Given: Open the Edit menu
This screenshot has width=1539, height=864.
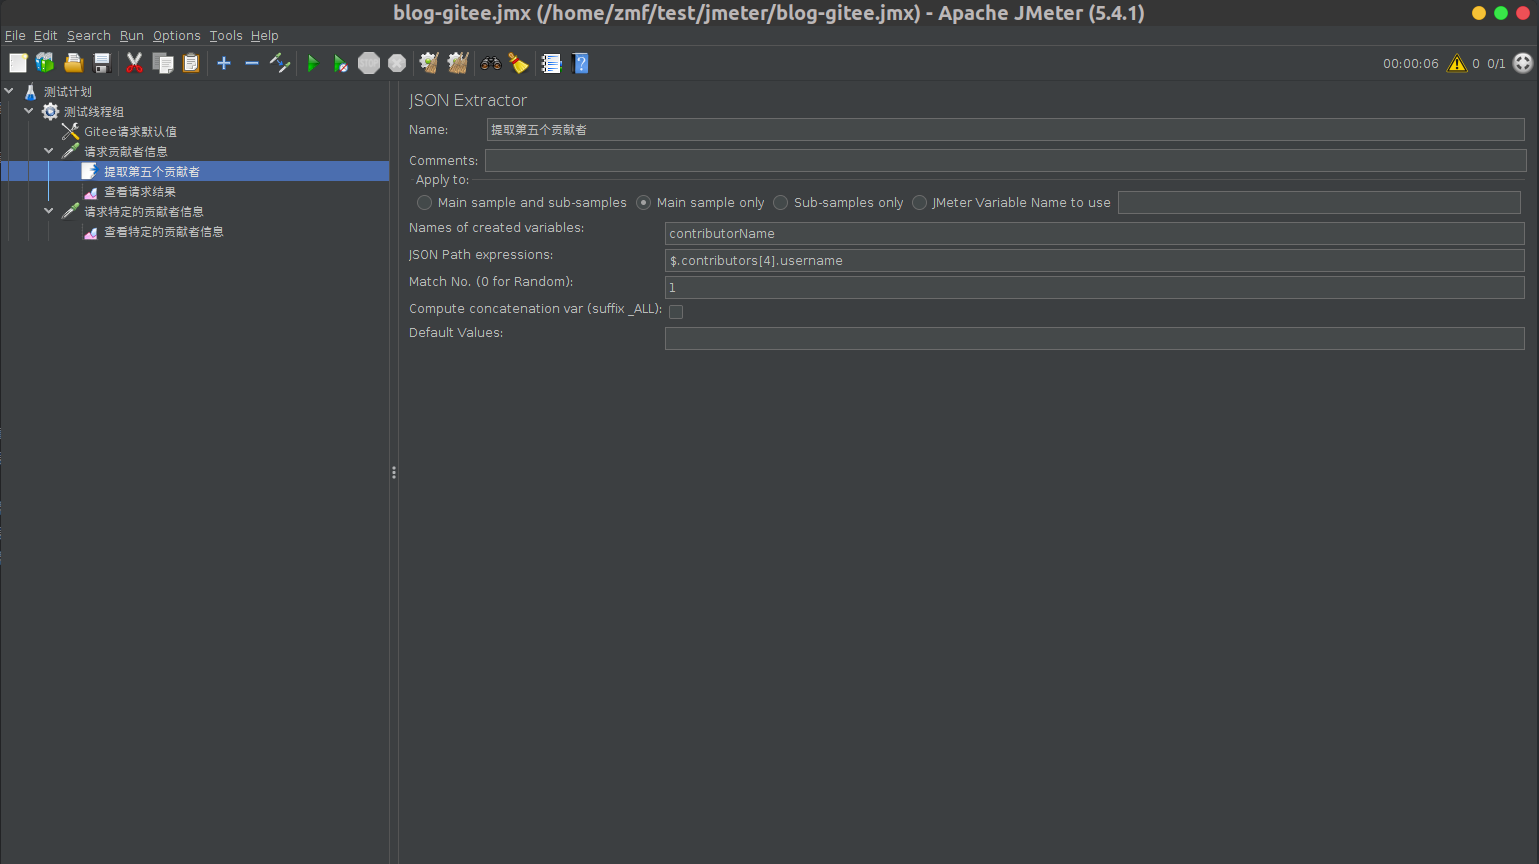Looking at the screenshot, I should [x=45, y=35].
